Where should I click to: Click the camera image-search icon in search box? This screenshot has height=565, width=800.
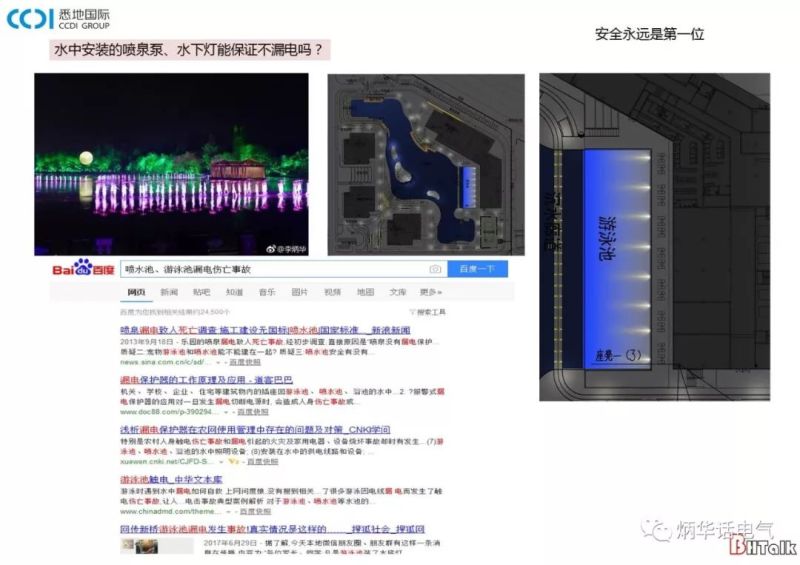435,269
